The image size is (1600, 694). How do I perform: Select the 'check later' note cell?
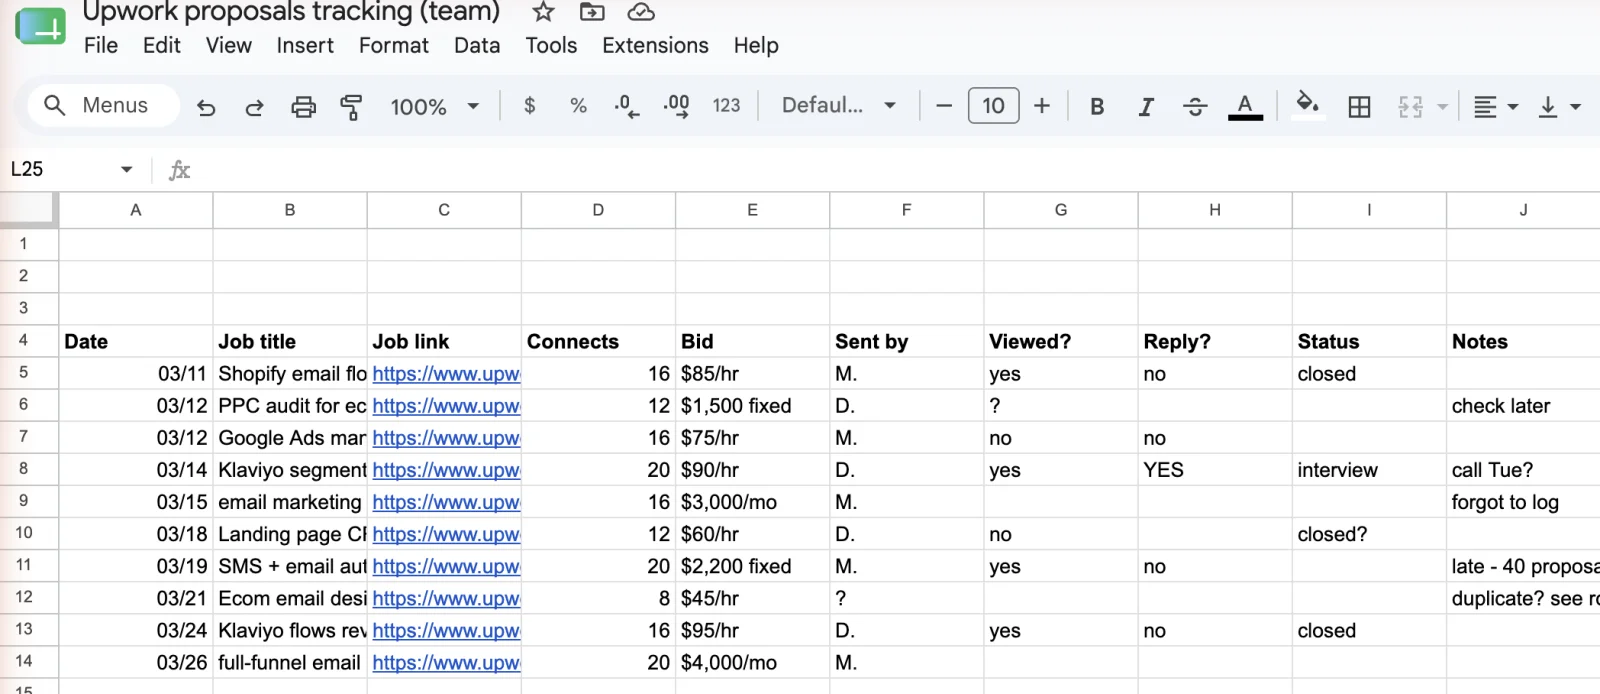[1523, 405]
